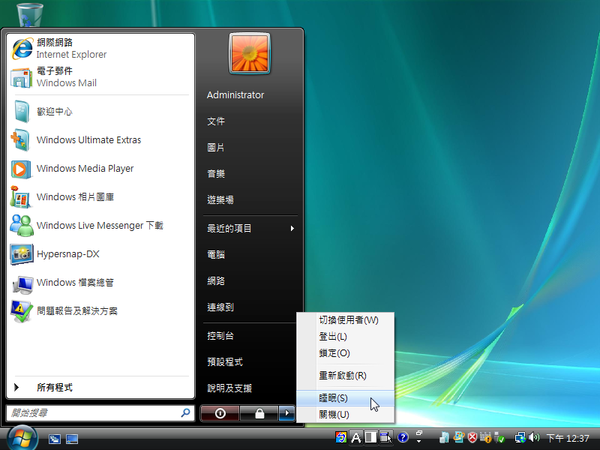
Task: Open Windows 相片圖庫 photo gallery
Action: click(x=100, y=197)
